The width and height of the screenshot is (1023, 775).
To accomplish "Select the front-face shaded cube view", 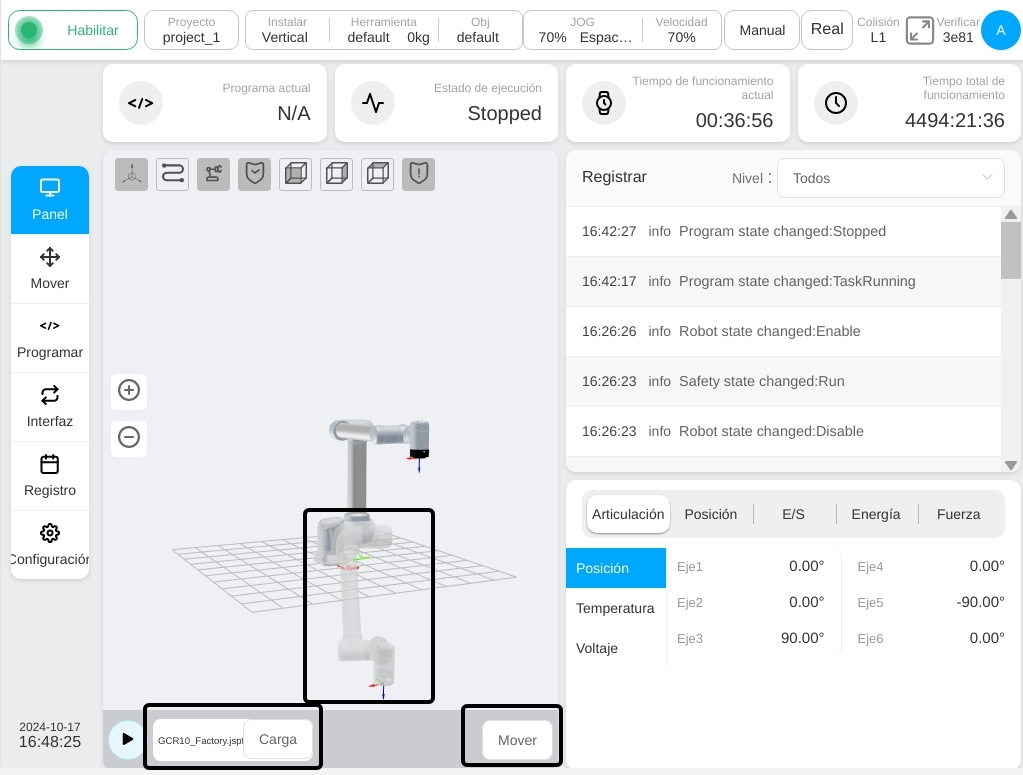I will 296,174.
